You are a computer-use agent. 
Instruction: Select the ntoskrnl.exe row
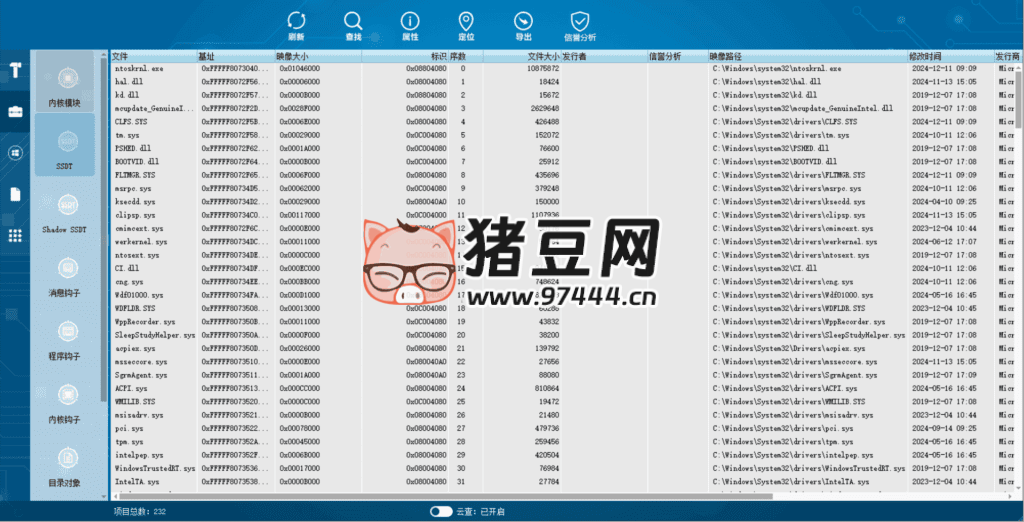(x=562, y=69)
